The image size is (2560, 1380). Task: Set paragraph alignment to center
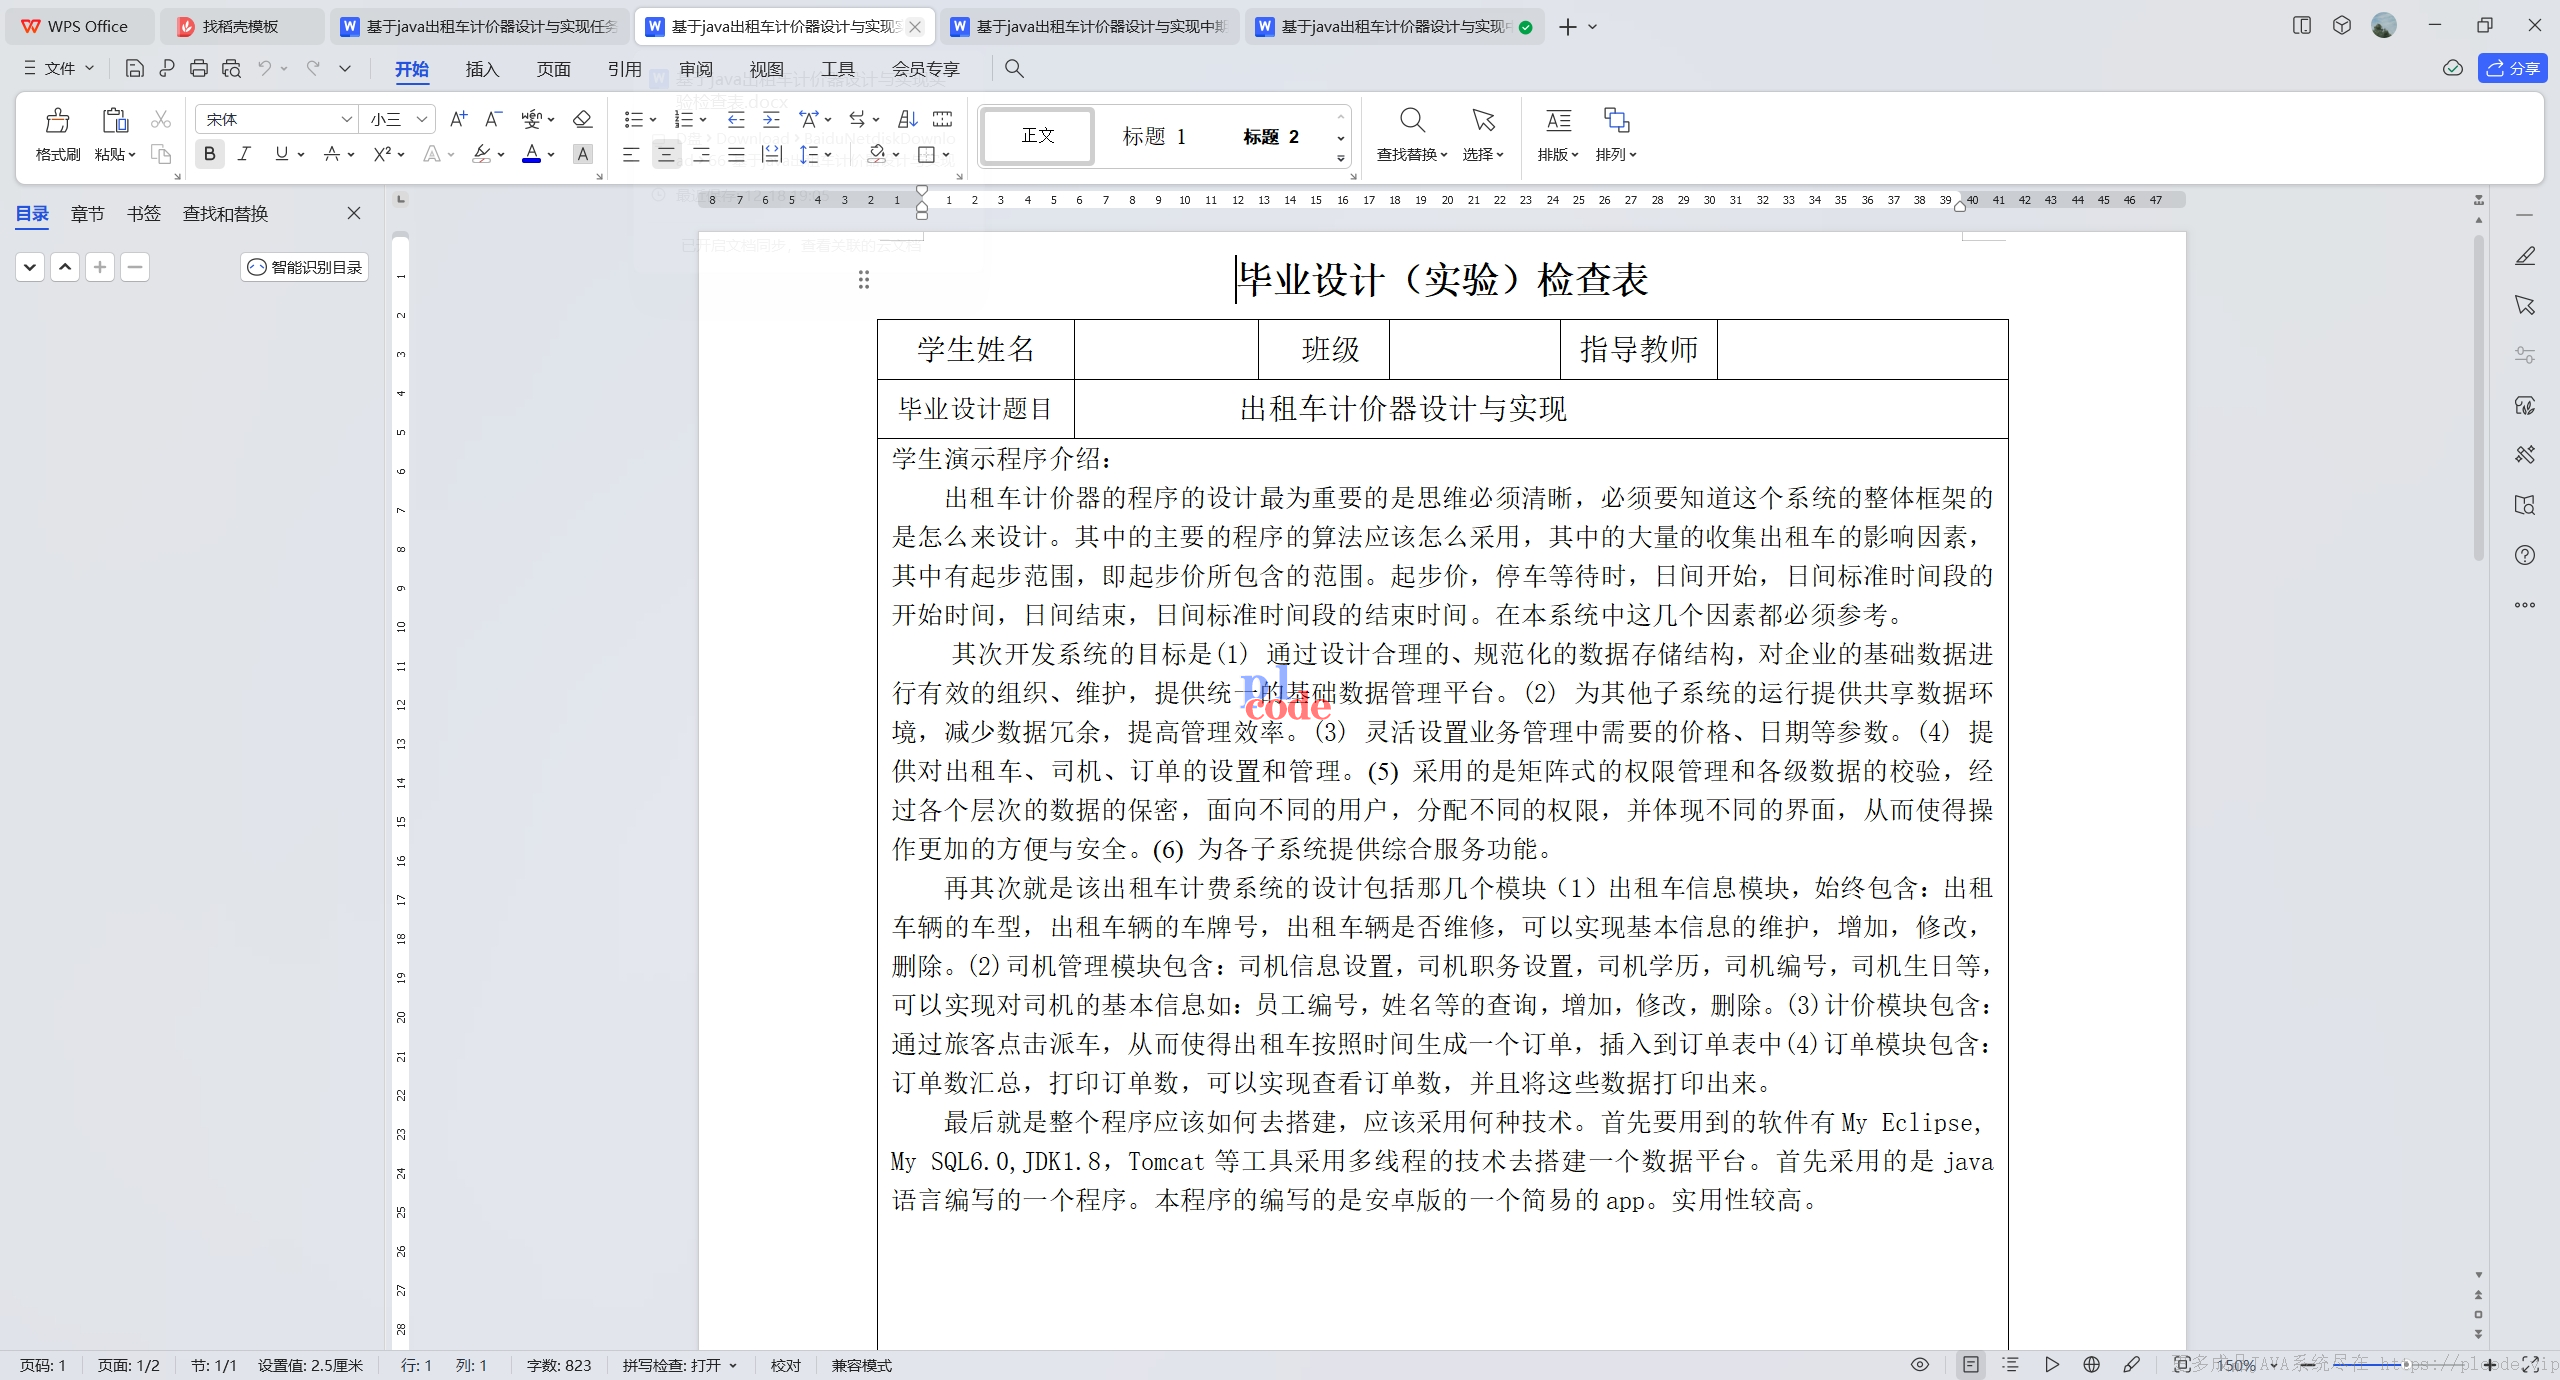(x=666, y=154)
